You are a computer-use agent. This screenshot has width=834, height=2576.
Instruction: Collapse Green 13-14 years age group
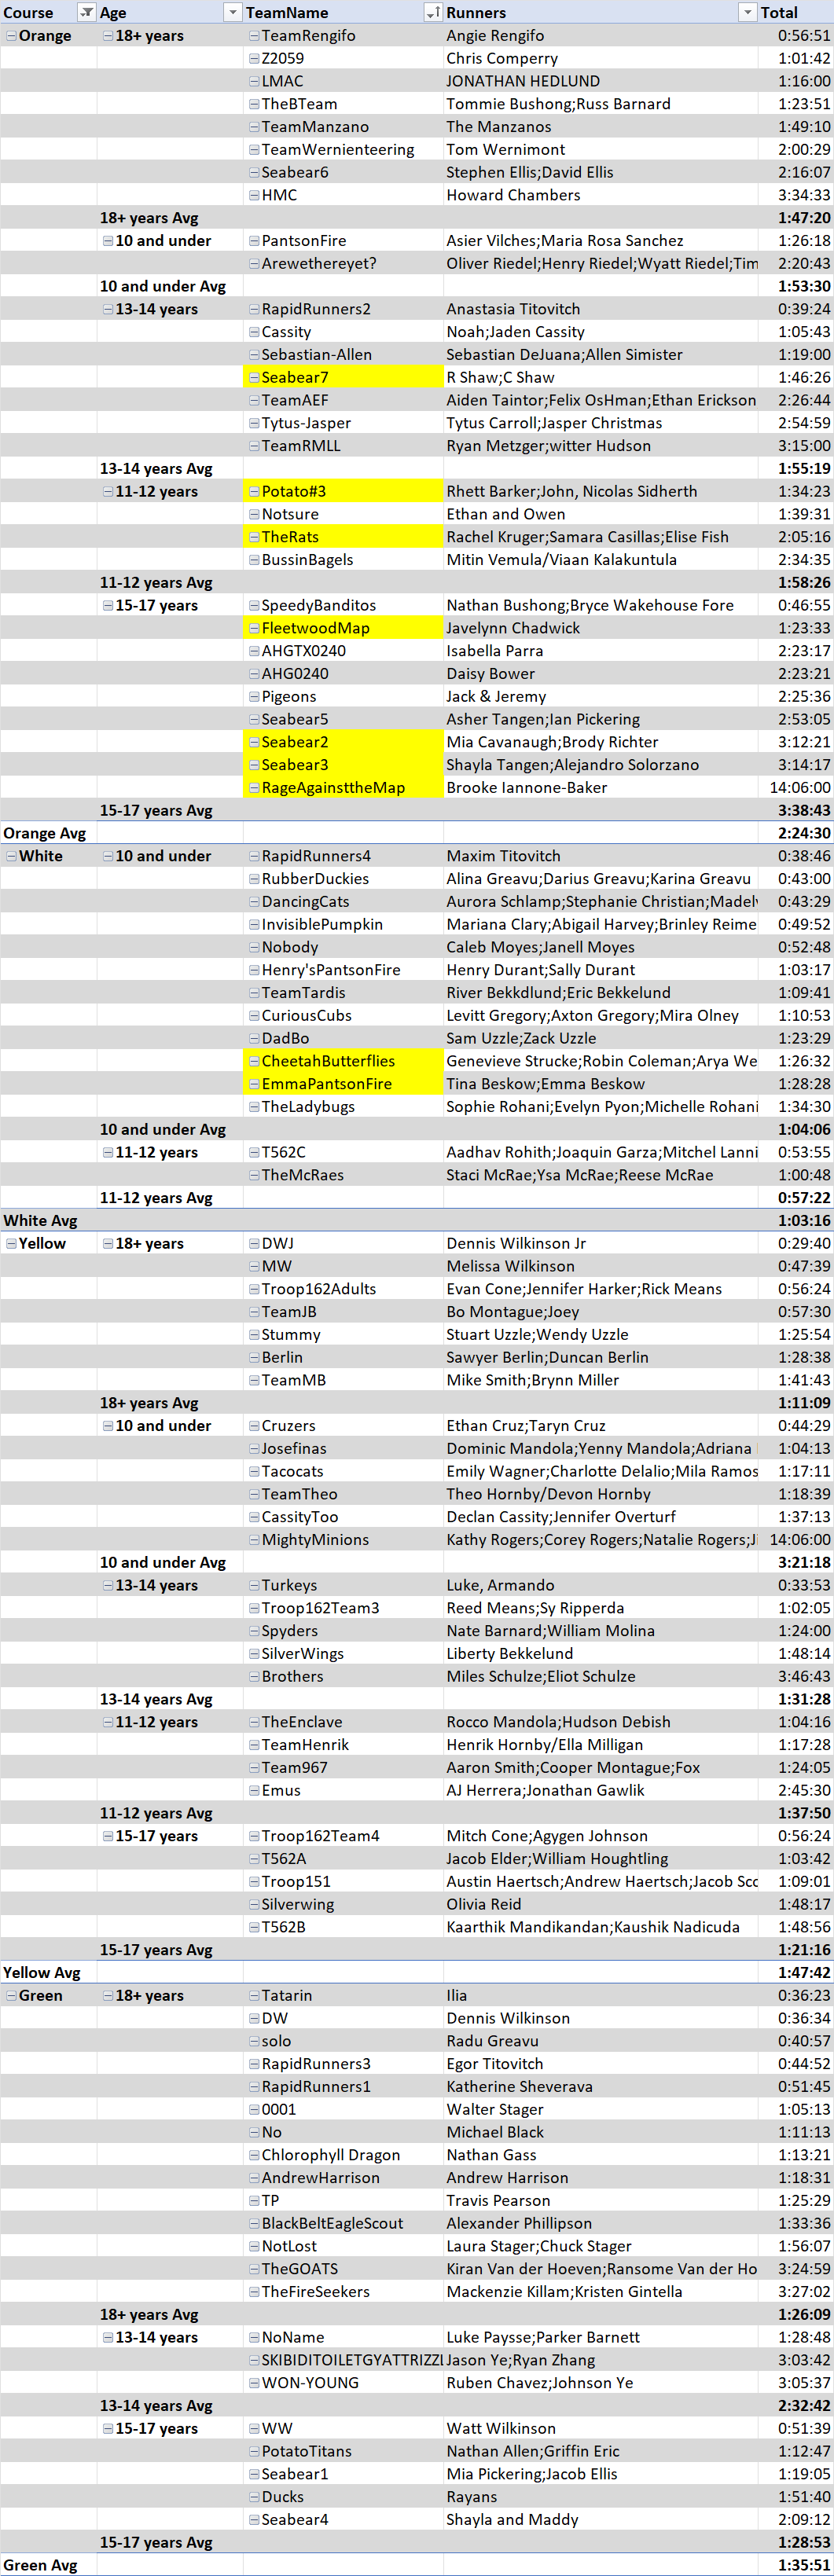pyautogui.click(x=108, y=2337)
